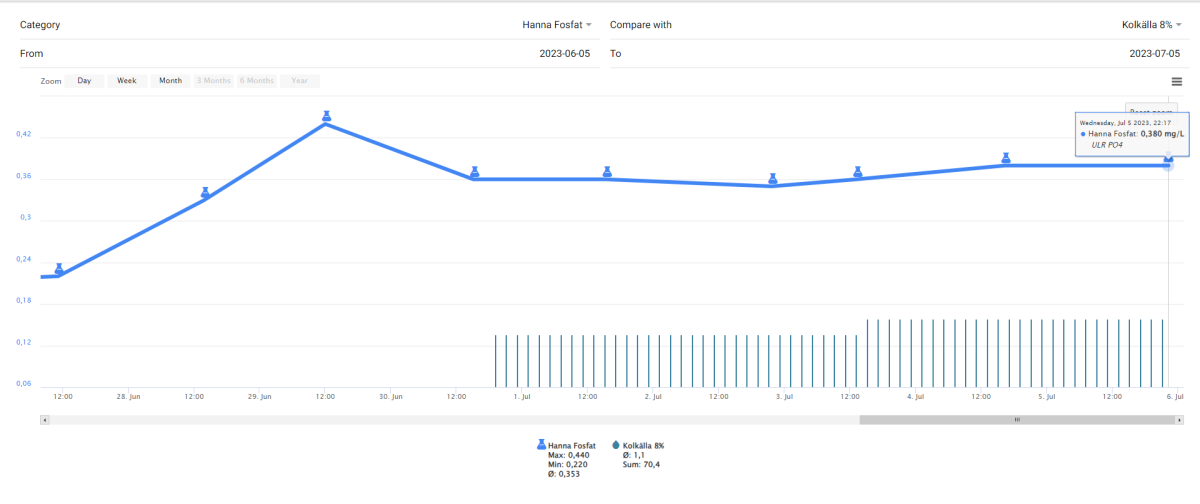Toggle the Hanna Fosfat series via legend label
Screen dimensions: 1200x504
click(572, 444)
